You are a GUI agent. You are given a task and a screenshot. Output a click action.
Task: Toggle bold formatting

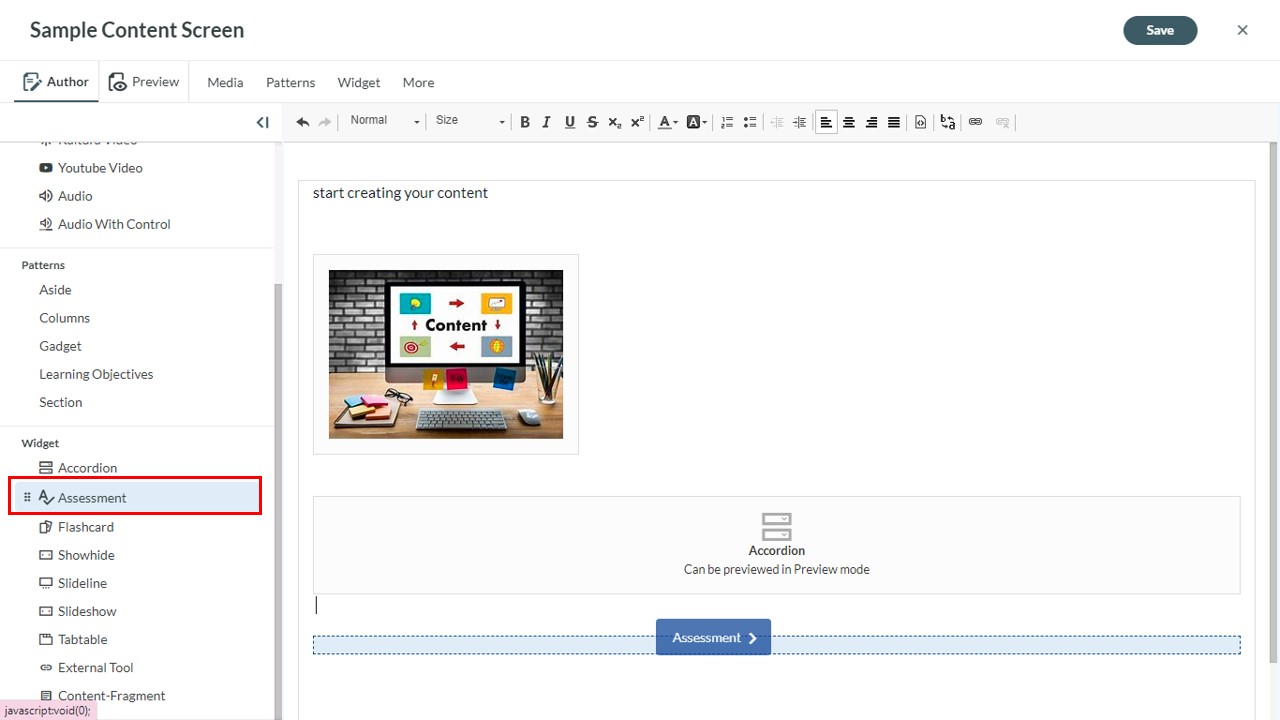525,122
